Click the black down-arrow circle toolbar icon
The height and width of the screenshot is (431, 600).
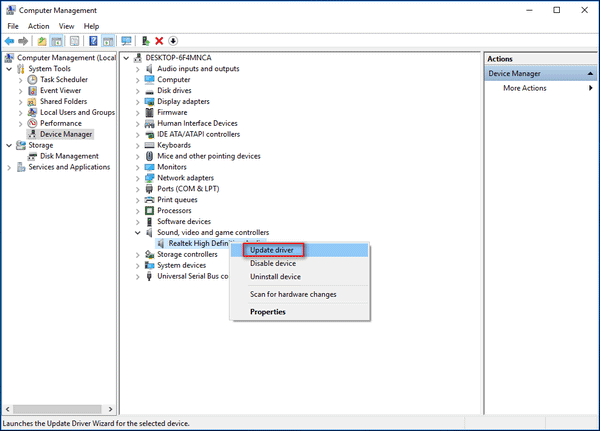click(x=173, y=41)
